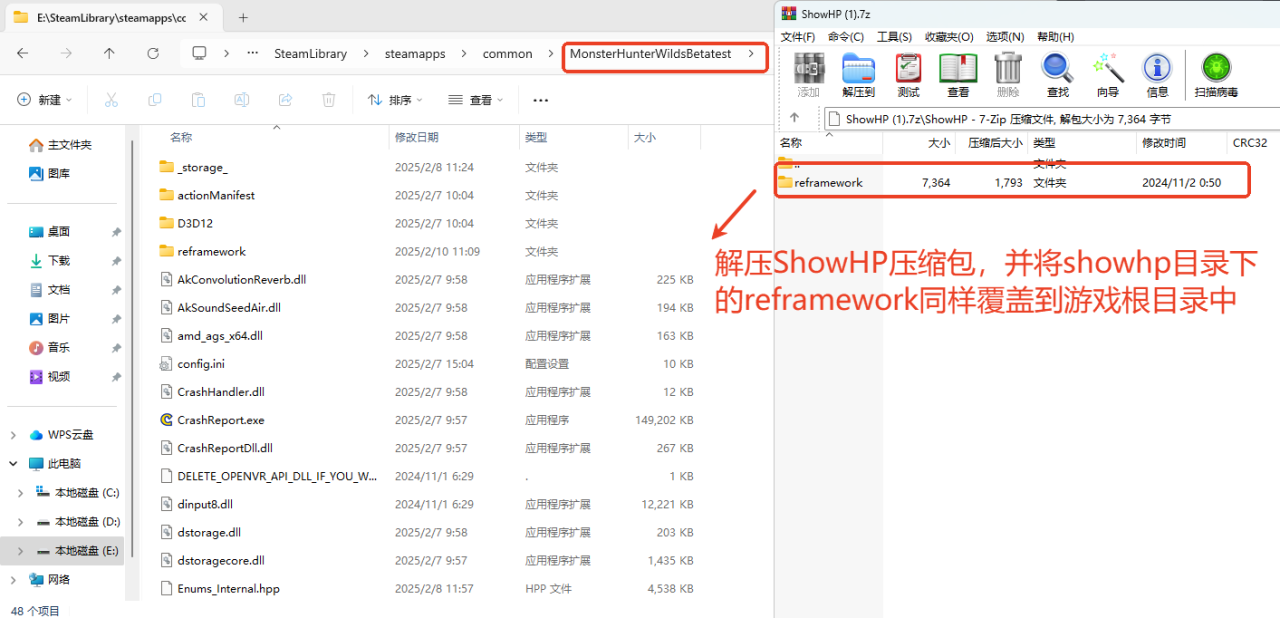Select the reframework folder in 7-Zip
This screenshot has height=618, width=1280.
coord(828,183)
